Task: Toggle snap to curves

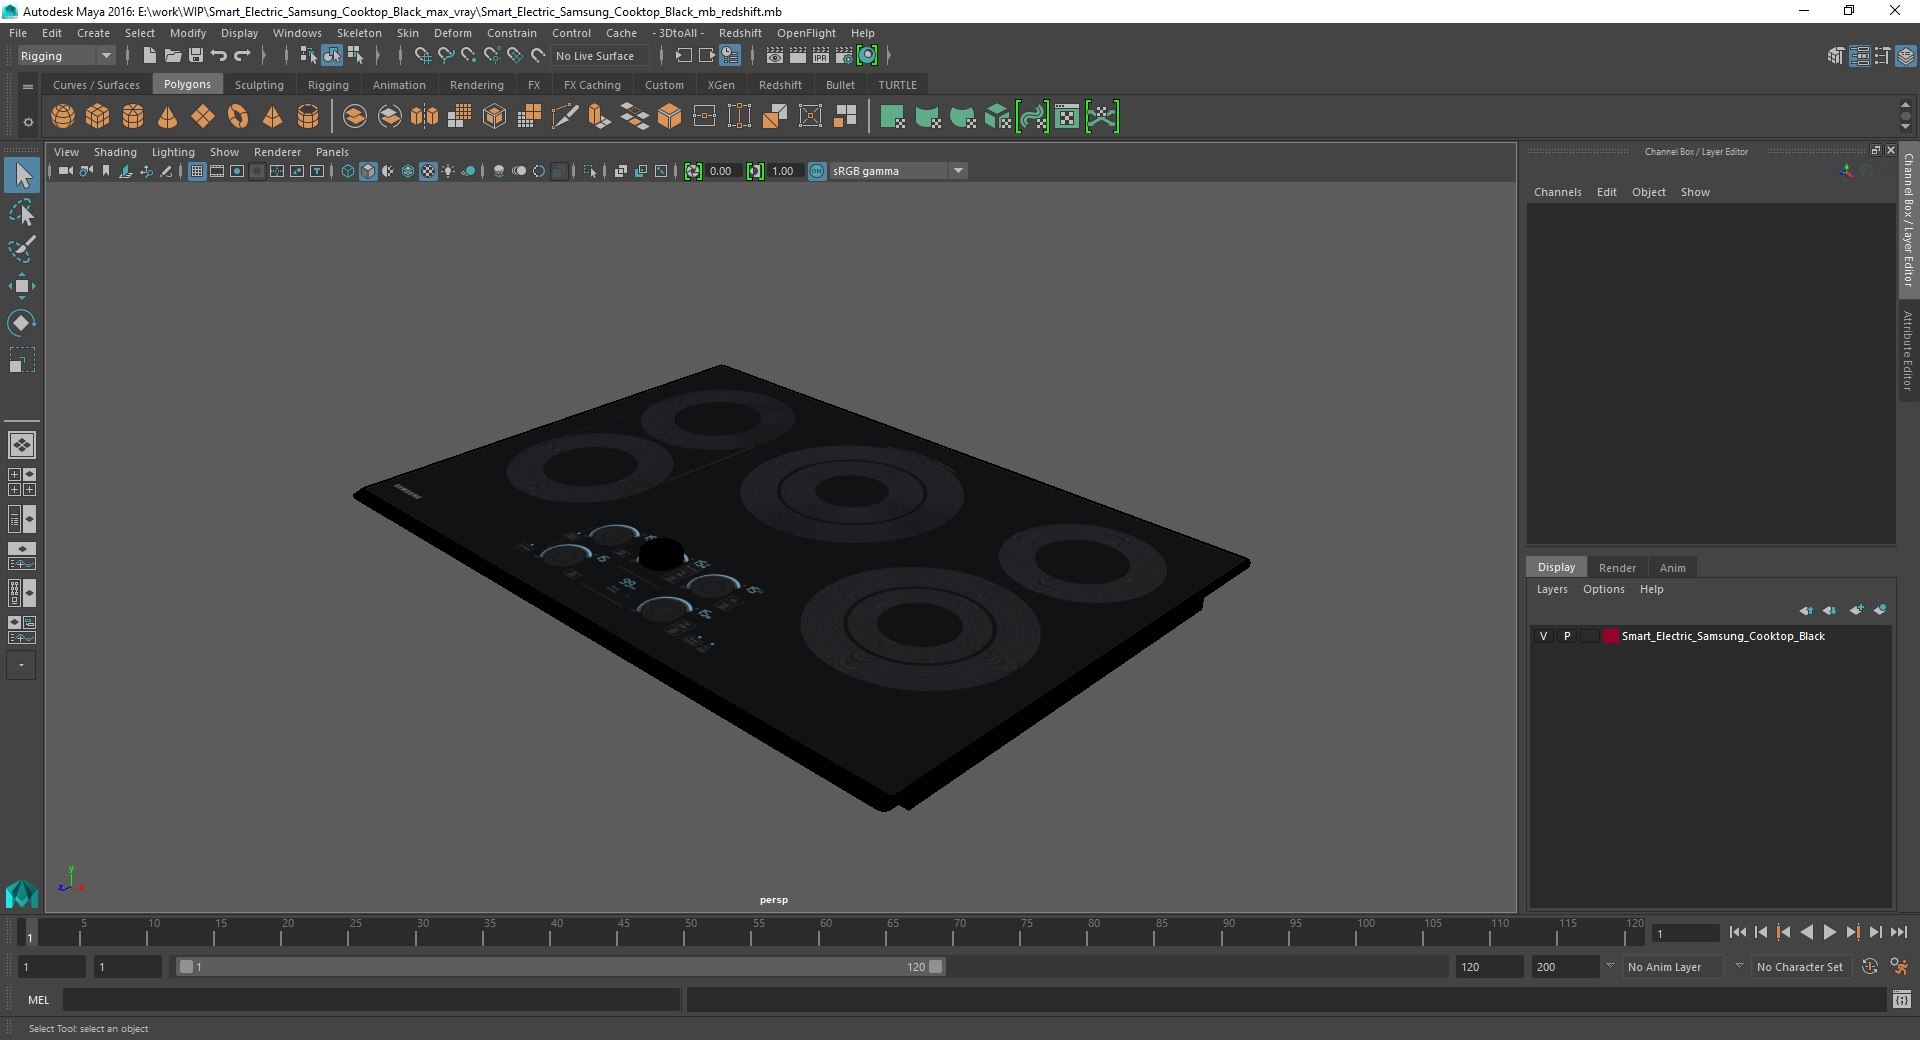Action: click(446, 56)
